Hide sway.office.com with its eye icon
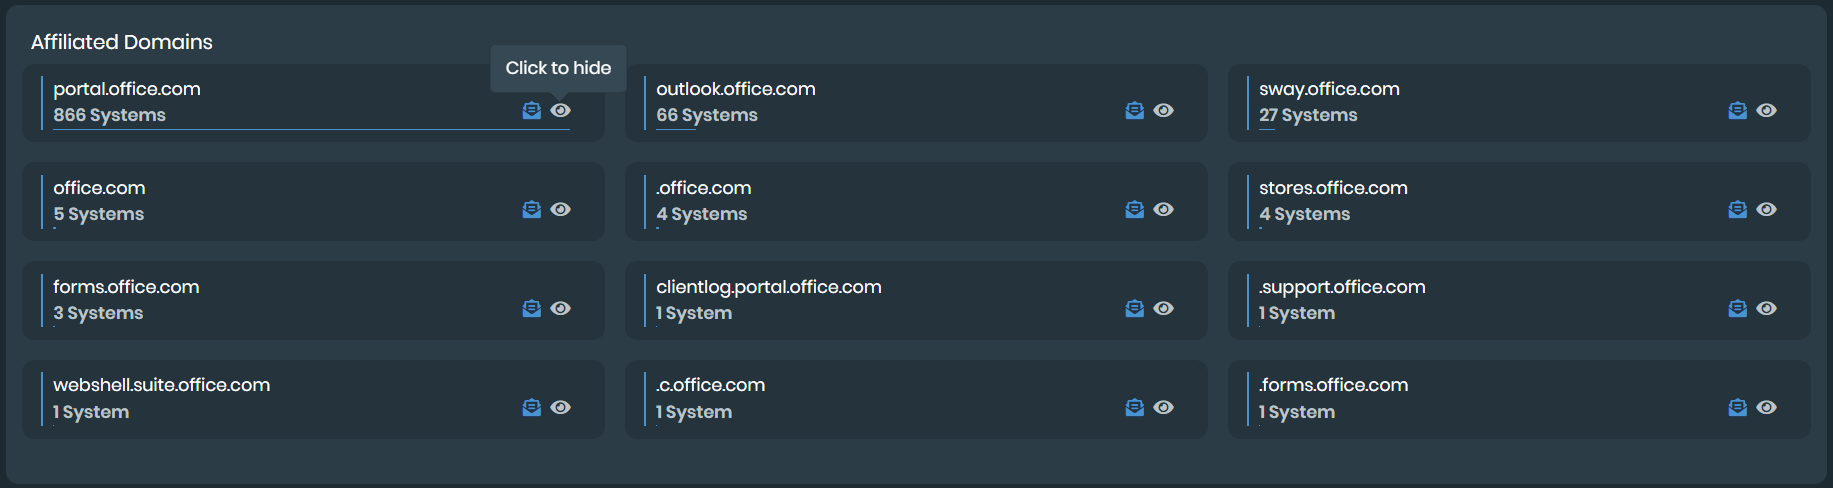This screenshot has height=488, width=1833. pos(1767,110)
